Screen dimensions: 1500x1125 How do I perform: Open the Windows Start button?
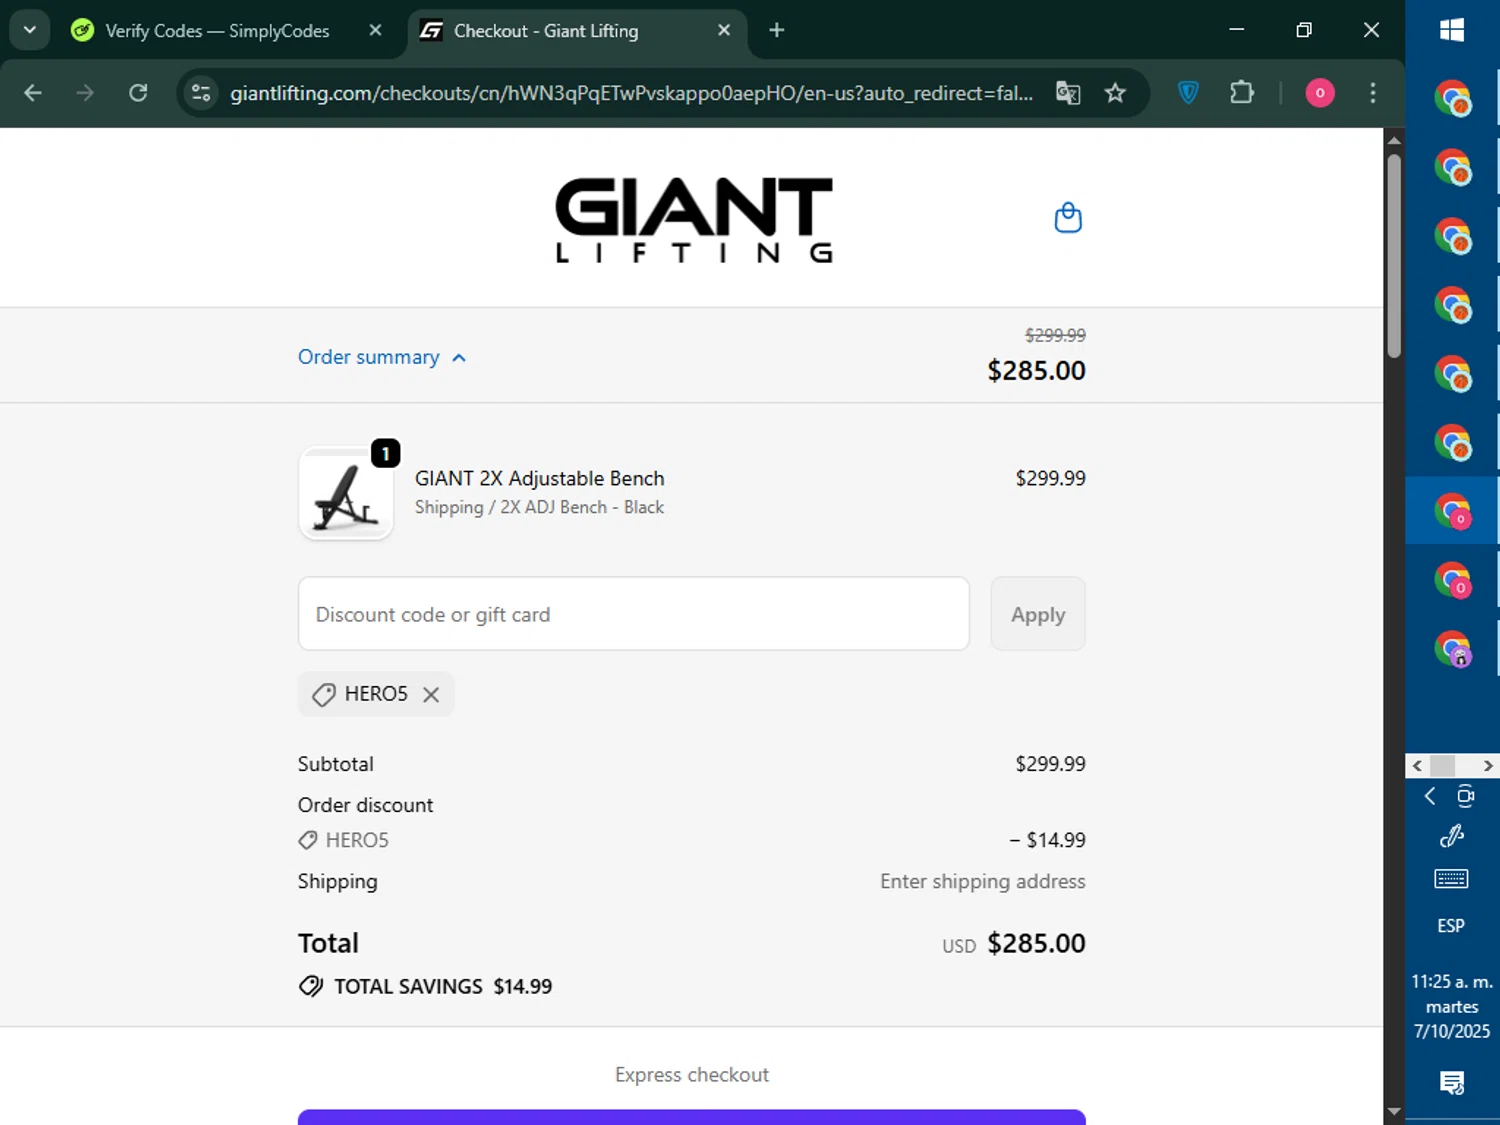[x=1452, y=30]
